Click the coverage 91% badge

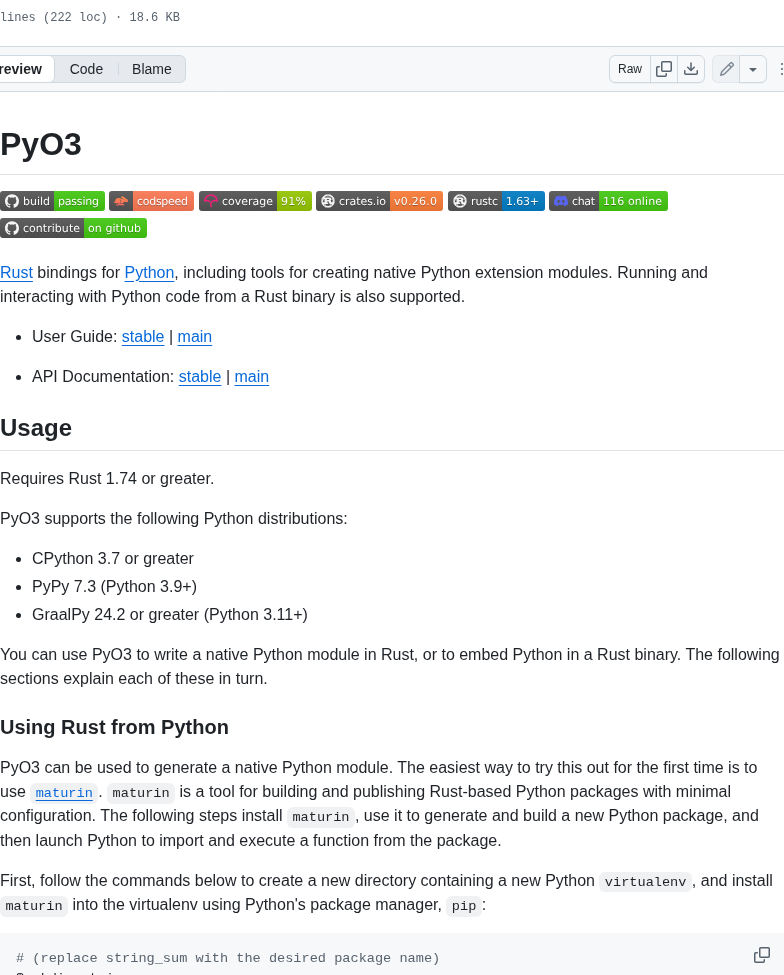click(255, 200)
